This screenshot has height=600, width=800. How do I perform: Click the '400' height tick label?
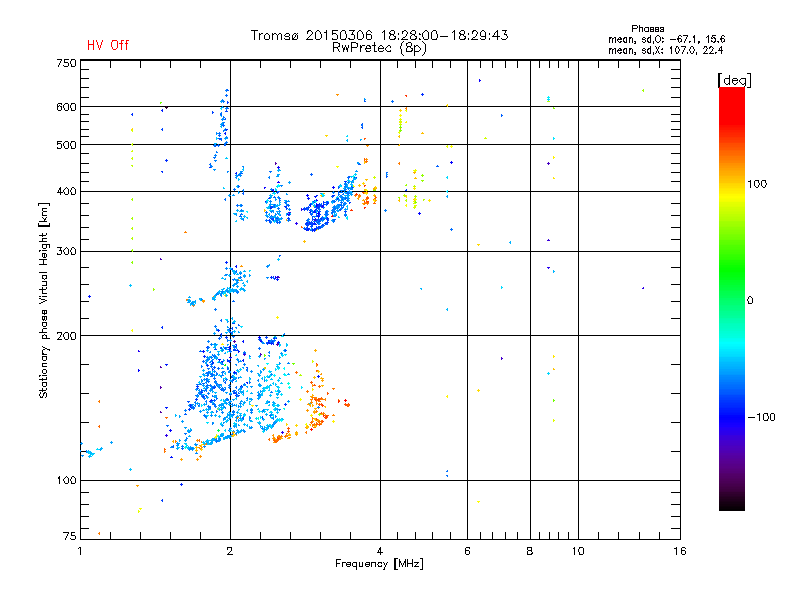pos(67,191)
